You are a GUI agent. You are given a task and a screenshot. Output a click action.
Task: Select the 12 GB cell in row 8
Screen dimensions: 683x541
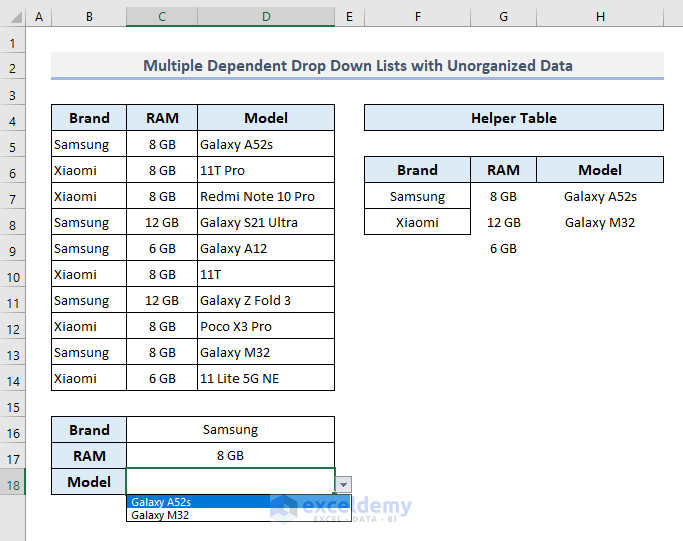[x=162, y=222]
